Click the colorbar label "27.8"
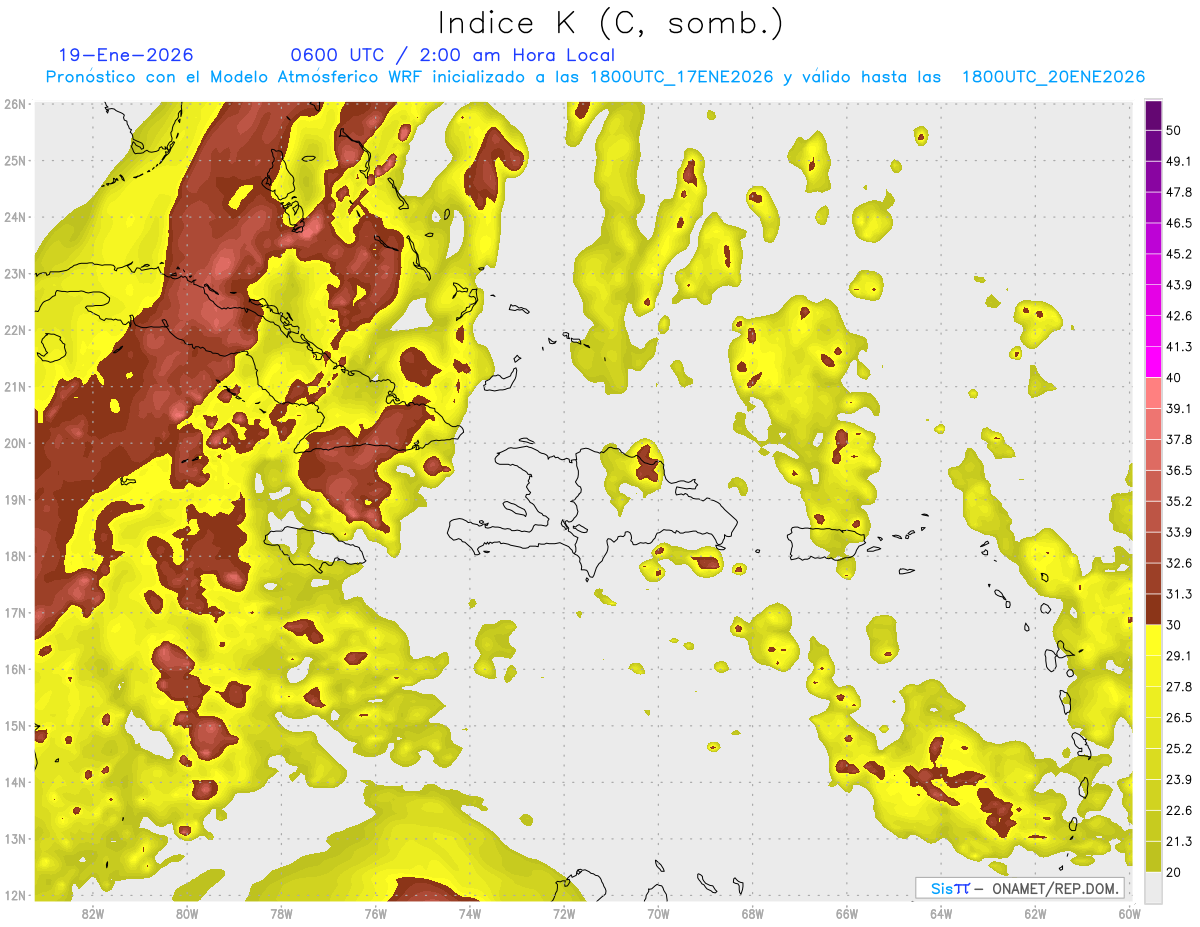 (1179, 687)
